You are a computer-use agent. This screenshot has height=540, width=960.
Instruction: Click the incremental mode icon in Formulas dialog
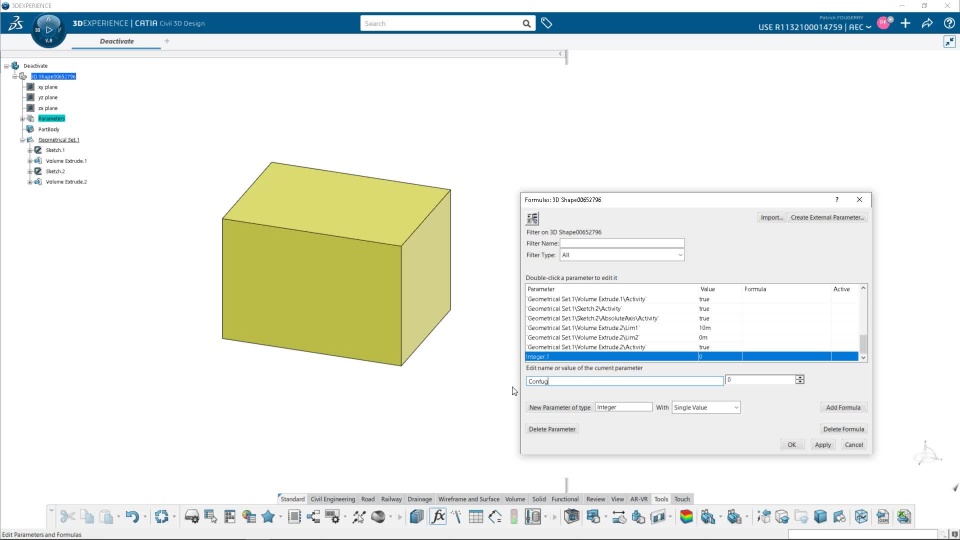[x=532, y=218]
